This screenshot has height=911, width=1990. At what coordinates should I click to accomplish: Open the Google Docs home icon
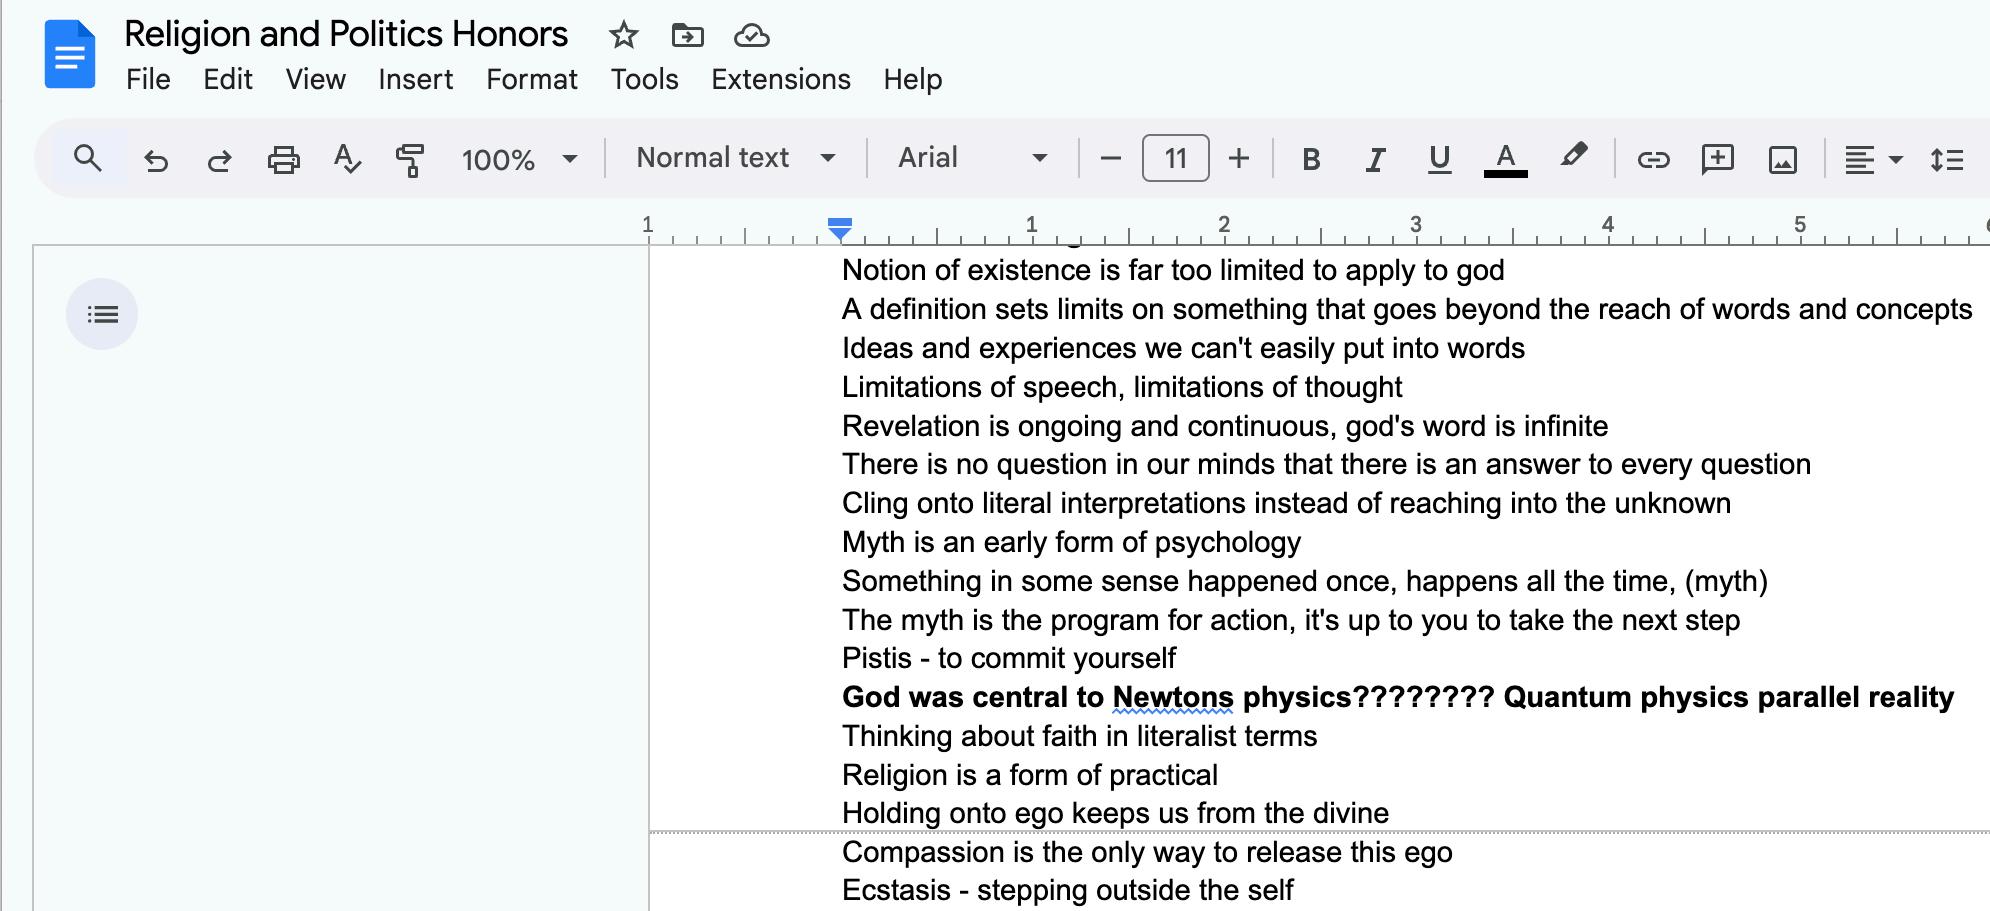tap(70, 55)
